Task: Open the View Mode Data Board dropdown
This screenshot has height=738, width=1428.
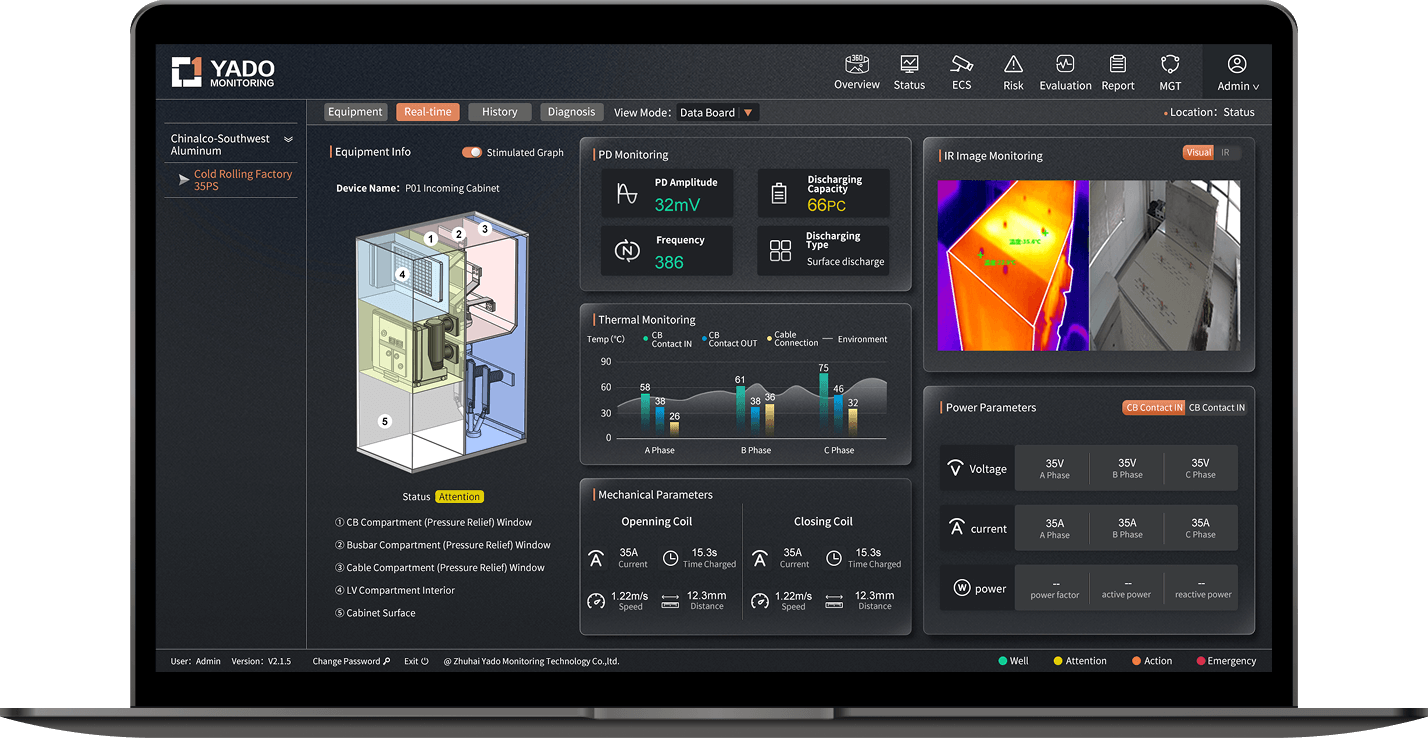Action: click(747, 113)
